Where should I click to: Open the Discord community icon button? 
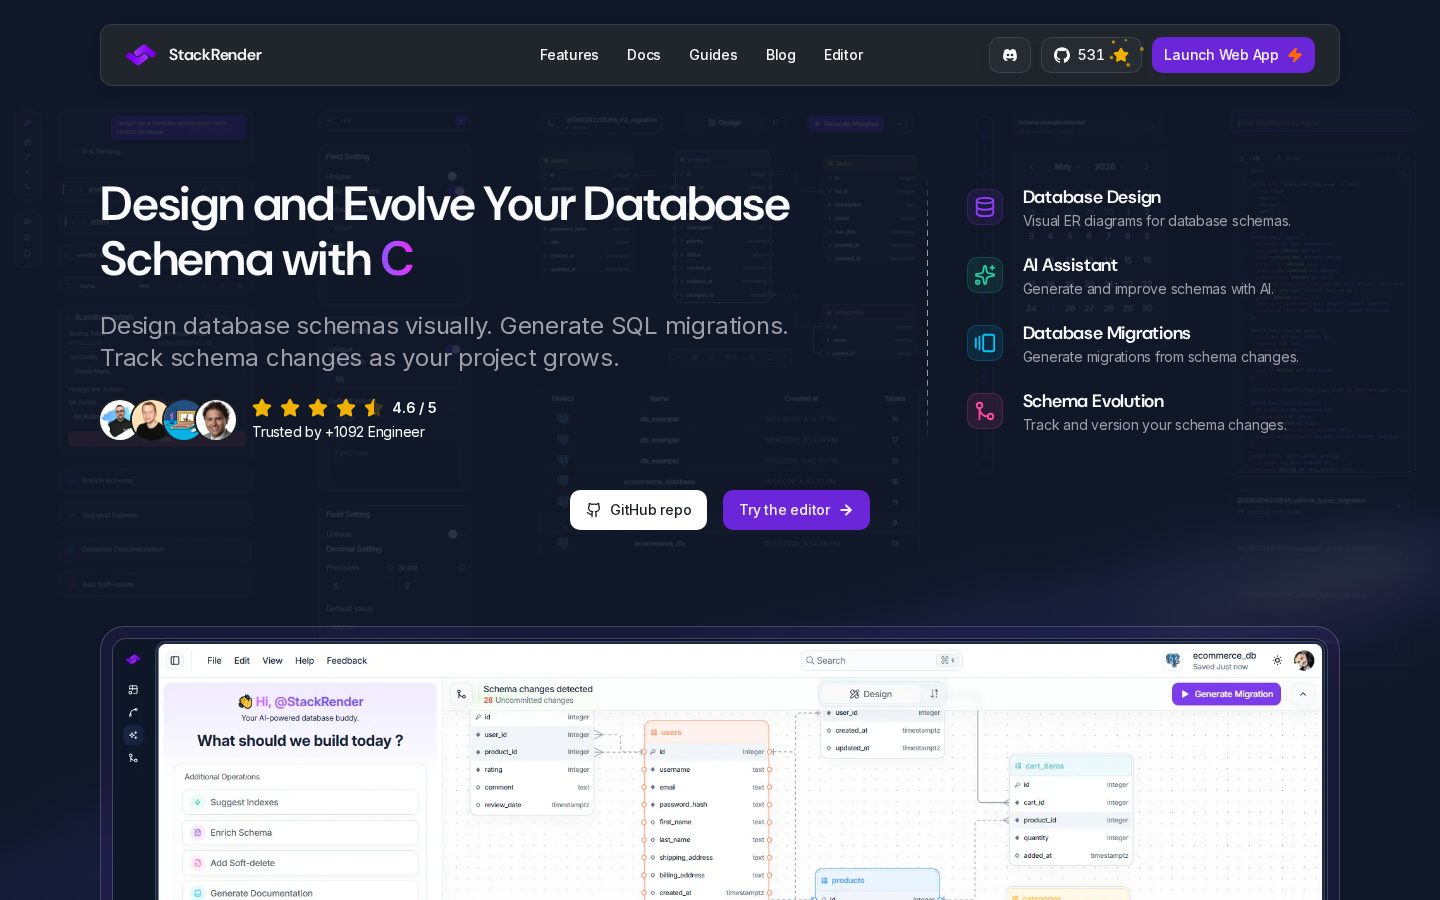pyautogui.click(x=1010, y=55)
